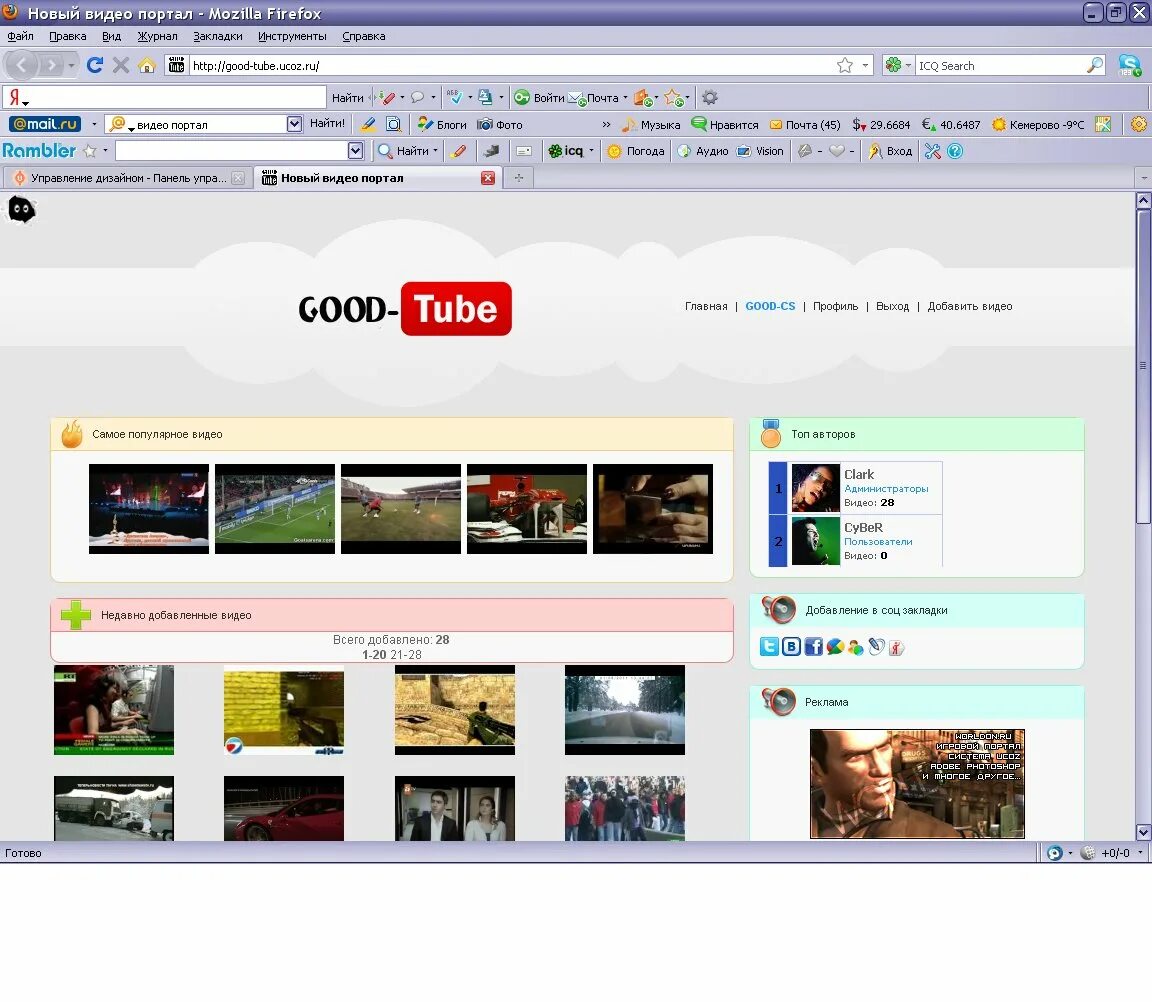
Task: Click the Rambler Вход login item
Action: [x=890, y=151]
